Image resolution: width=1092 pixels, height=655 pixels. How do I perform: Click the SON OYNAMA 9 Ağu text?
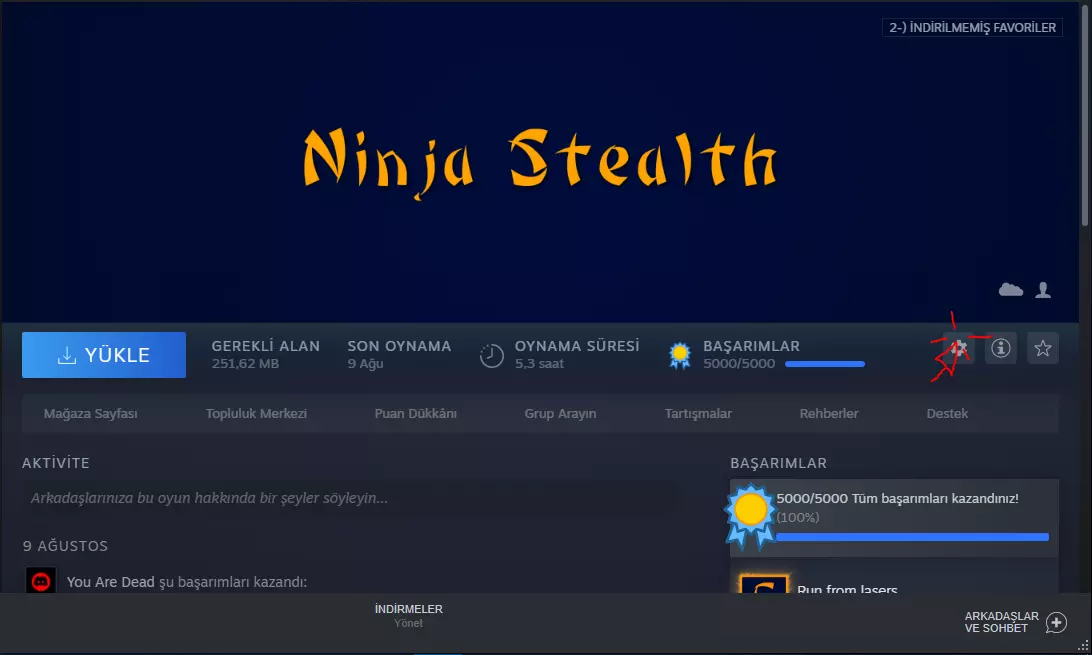click(399, 355)
